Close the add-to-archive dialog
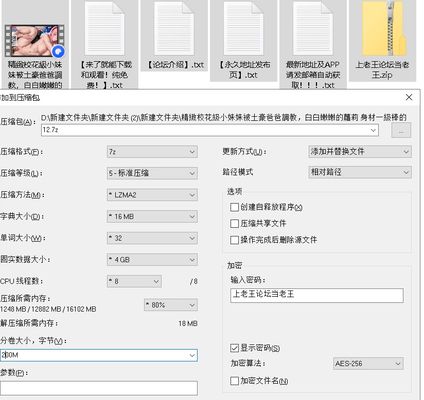This screenshot has height=400, width=424. [409, 97]
